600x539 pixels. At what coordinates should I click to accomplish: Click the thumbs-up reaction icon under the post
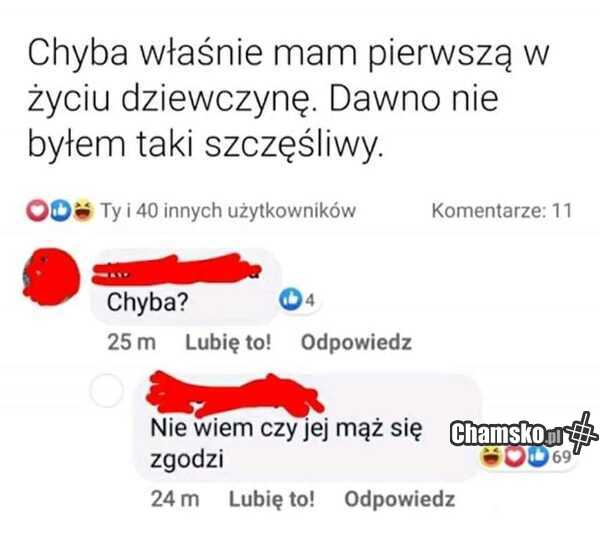(60, 211)
